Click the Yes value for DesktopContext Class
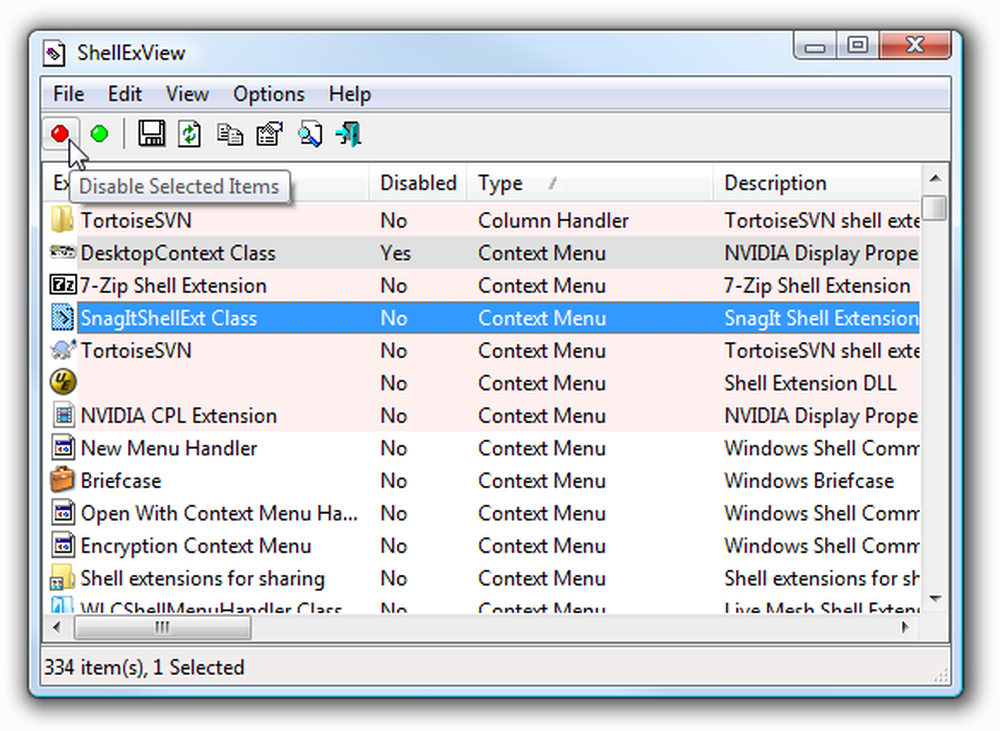 pos(395,253)
